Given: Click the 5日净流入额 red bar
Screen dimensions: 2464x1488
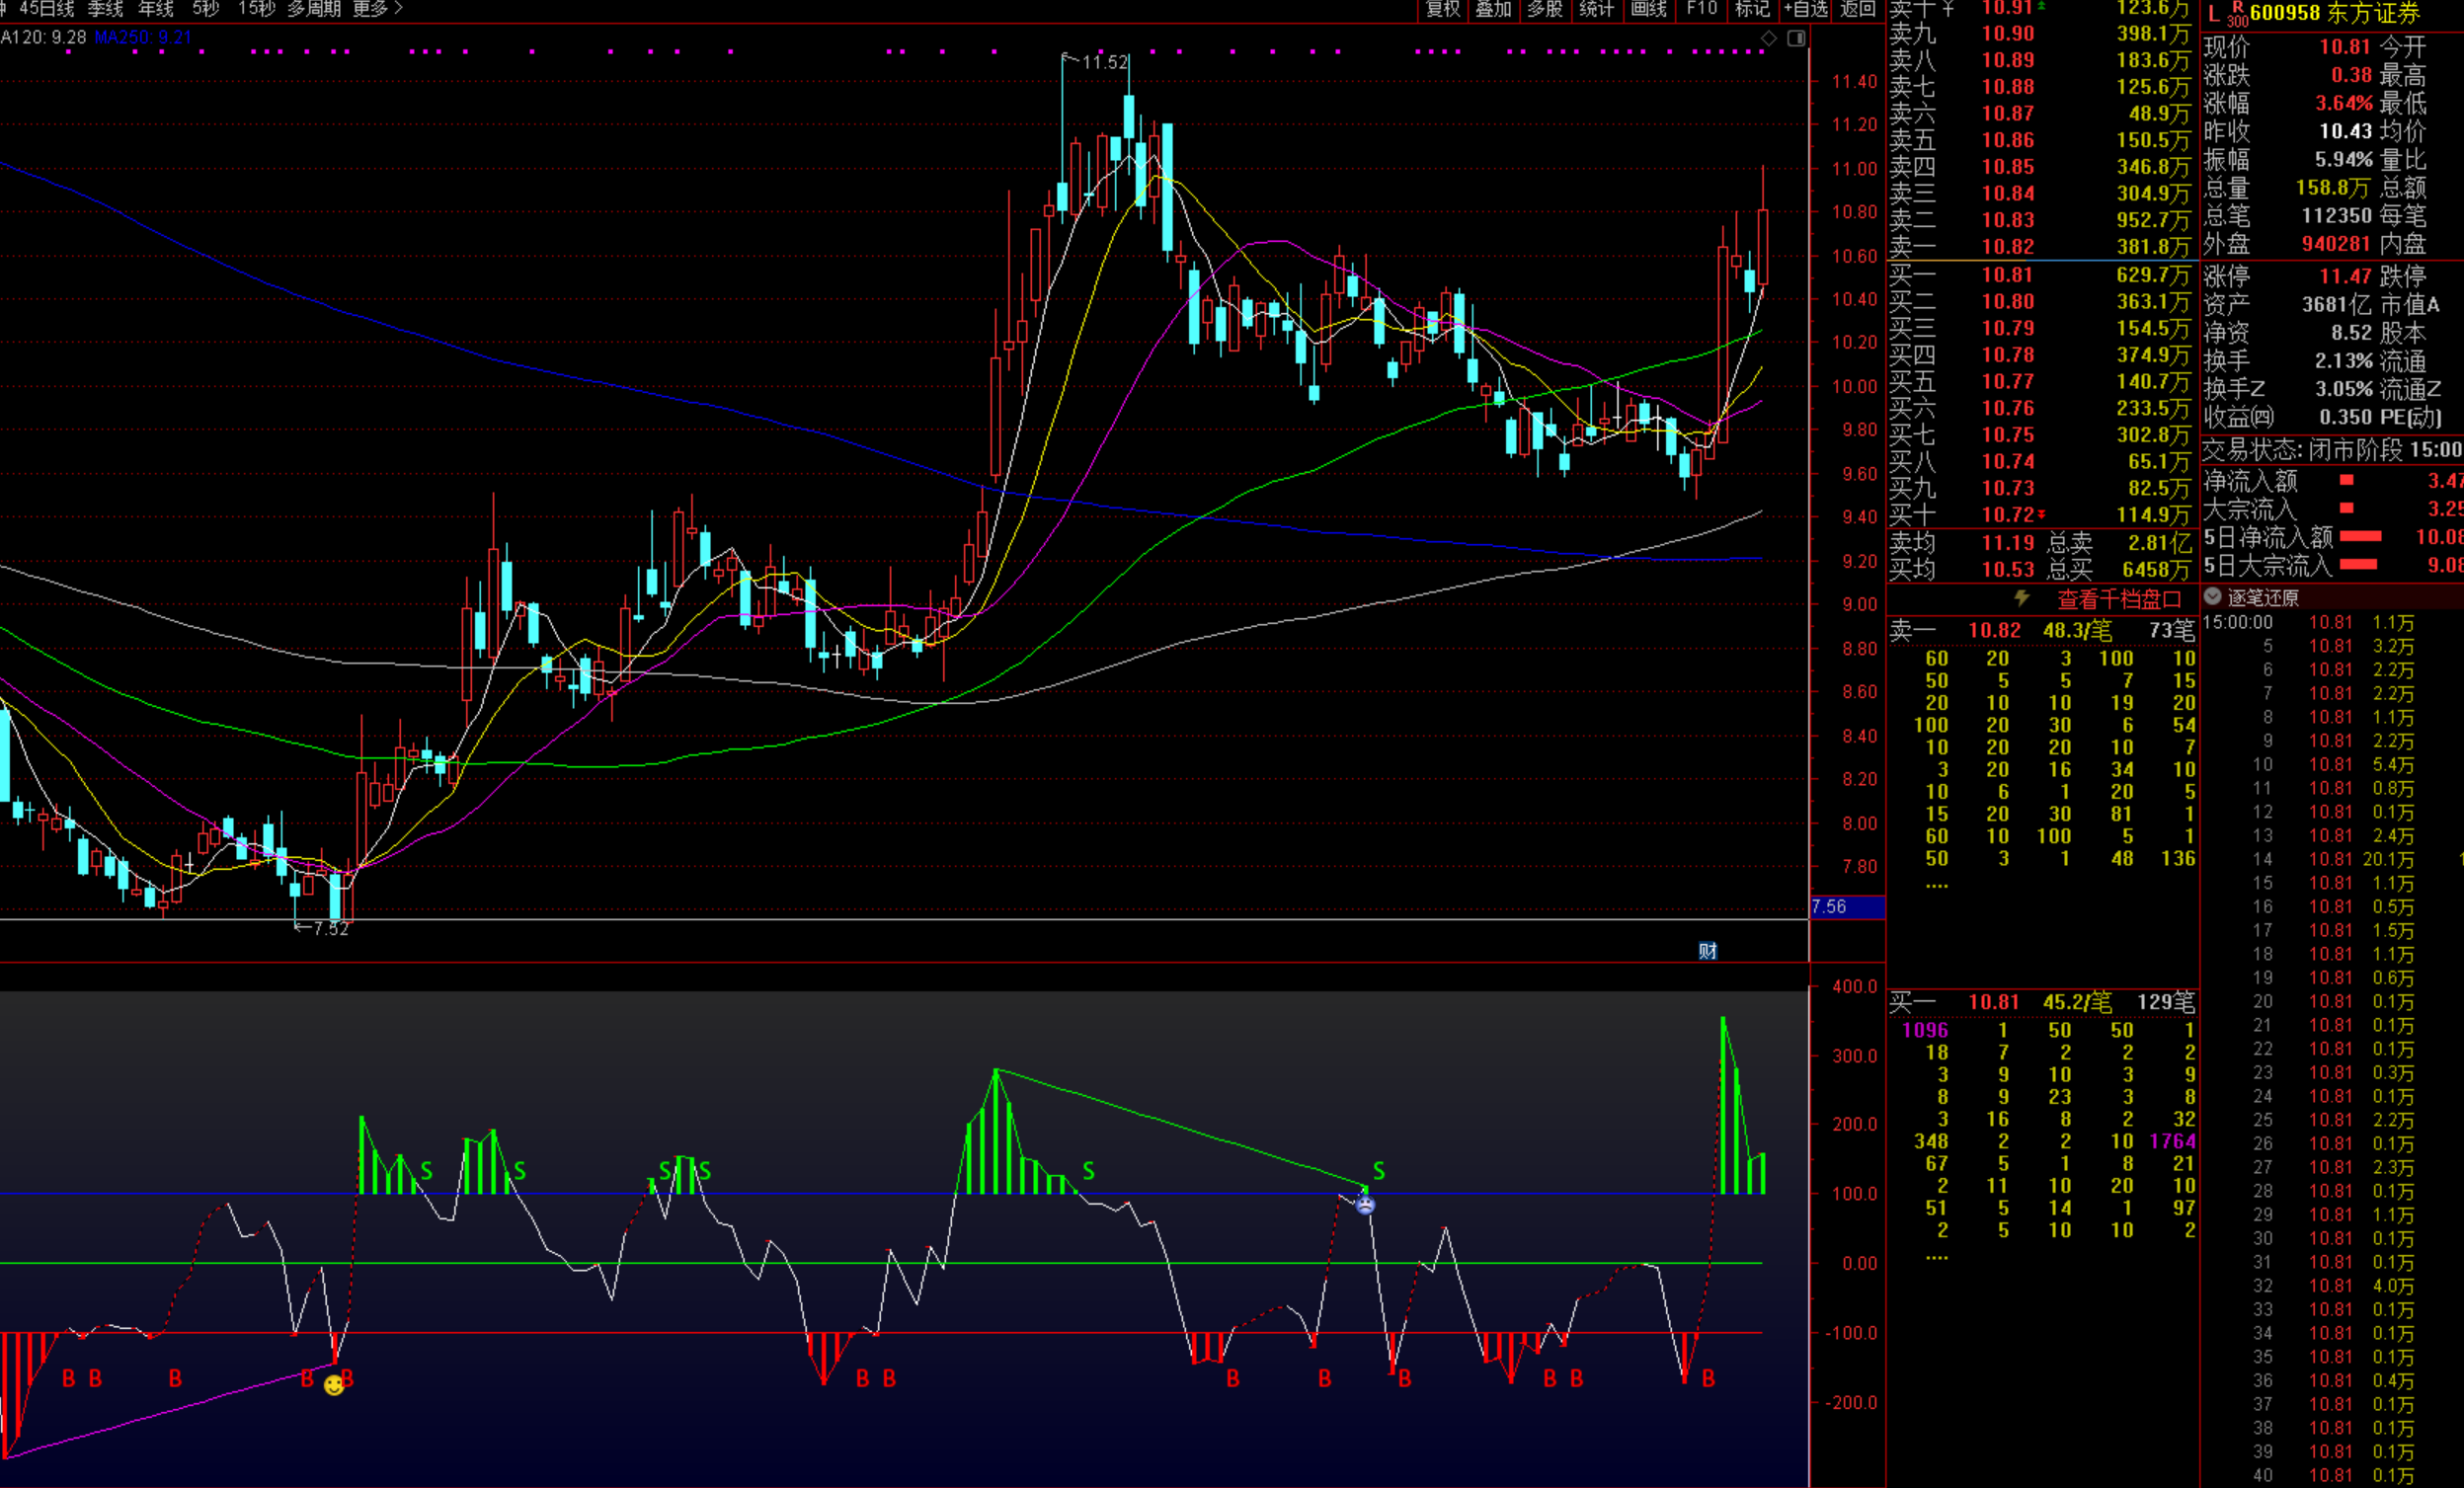Looking at the screenshot, I should (2361, 536).
